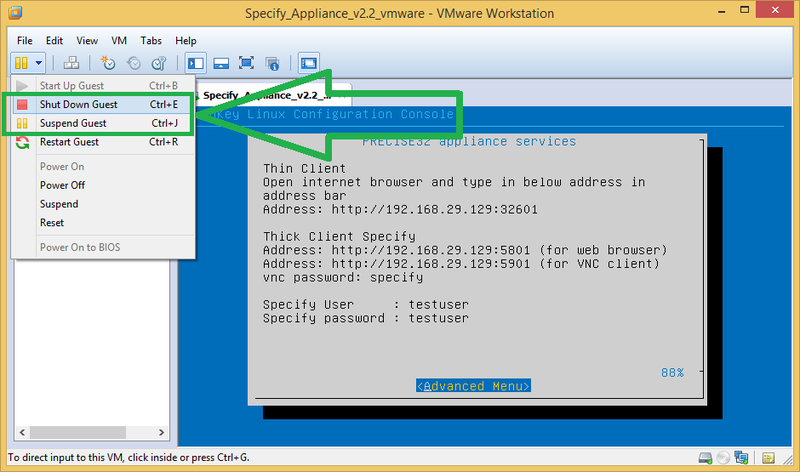Choose Shut Down Guest from the power menu
The image size is (800, 472).
coord(103,104)
